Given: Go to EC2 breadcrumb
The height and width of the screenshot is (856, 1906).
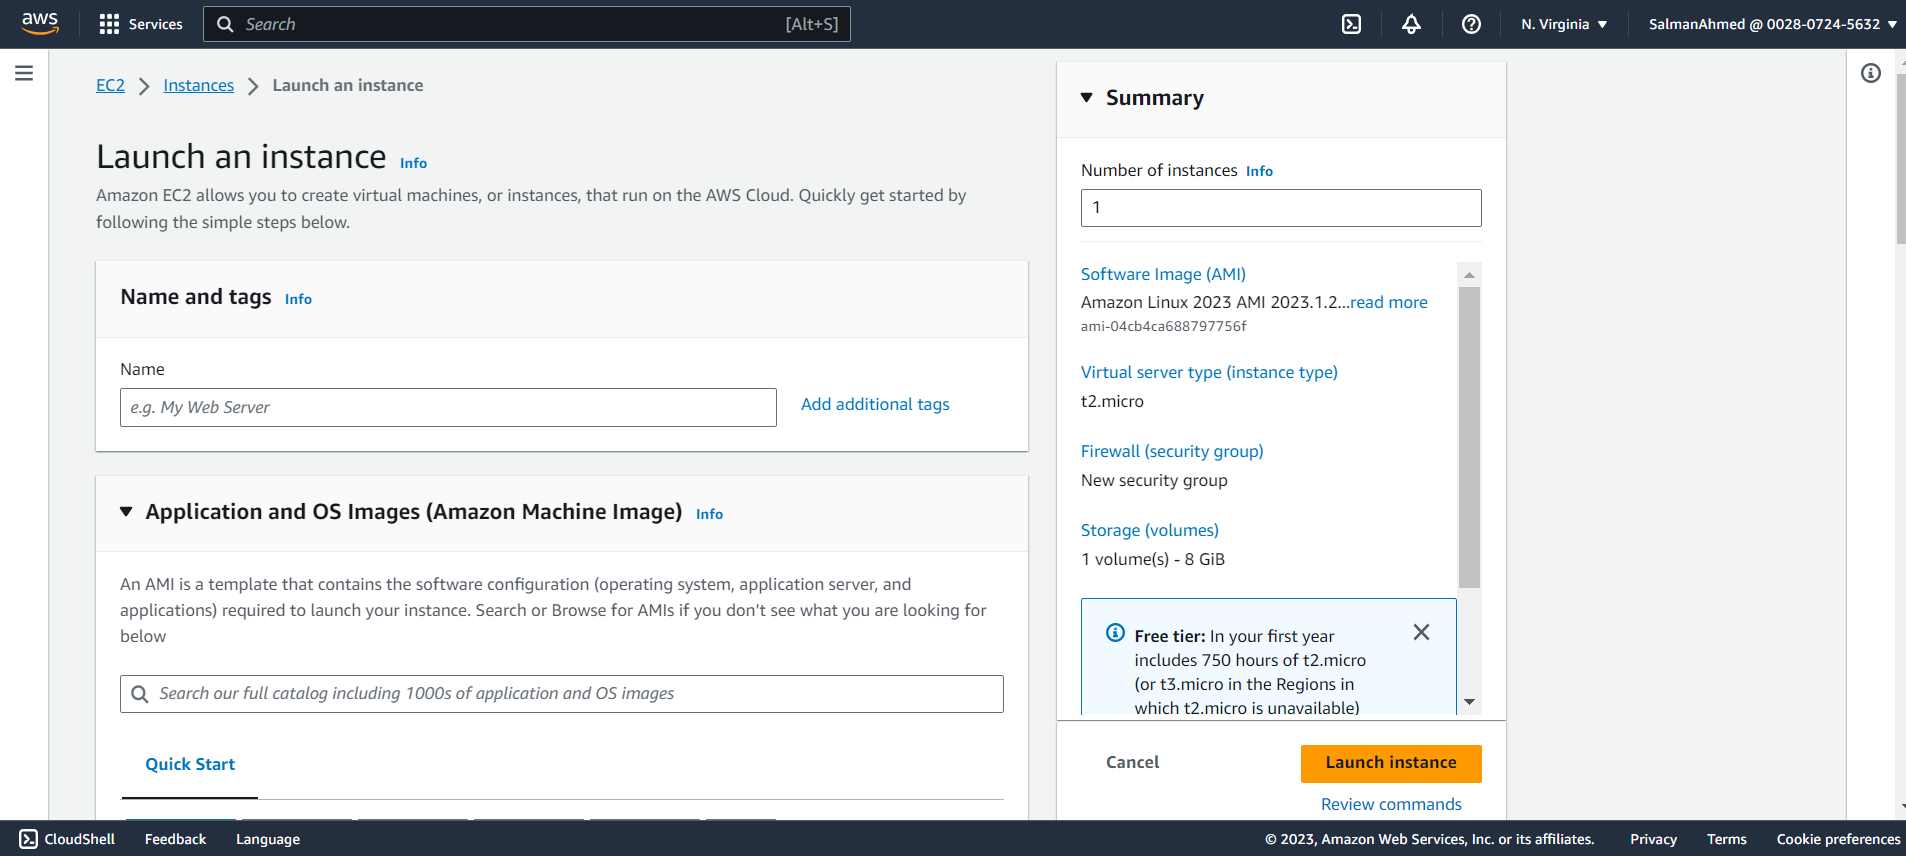Looking at the screenshot, I should click(110, 85).
